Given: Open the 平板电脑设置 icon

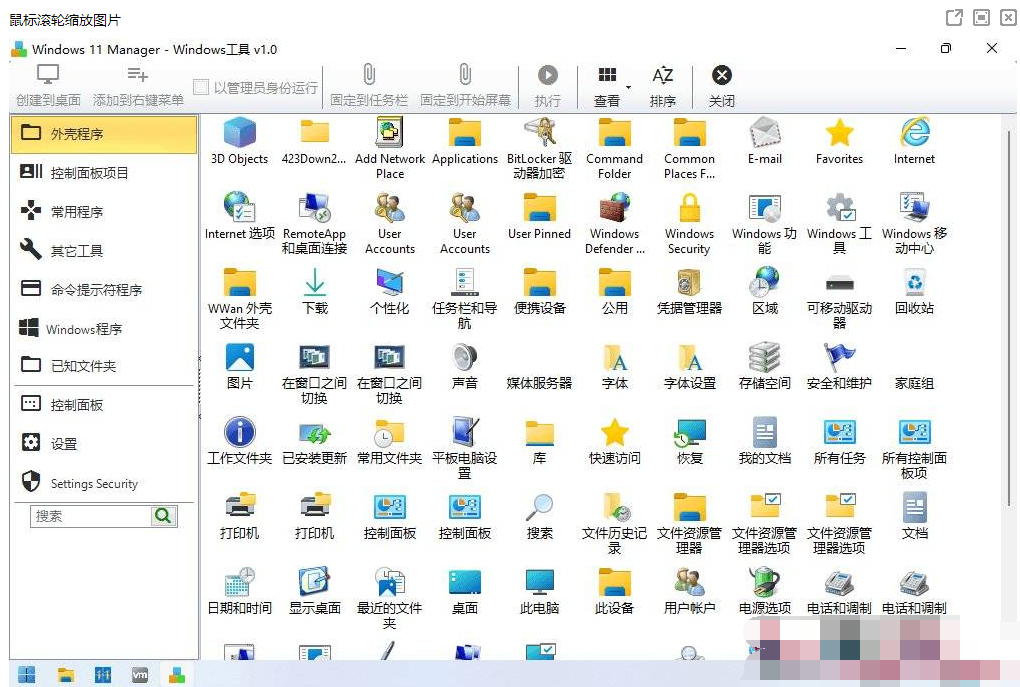Looking at the screenshot, I should (464, 448).
